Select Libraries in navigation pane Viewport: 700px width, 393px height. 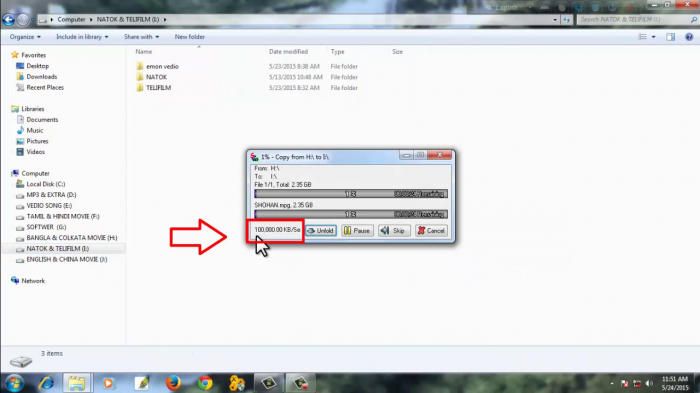[x=33, y=109]
